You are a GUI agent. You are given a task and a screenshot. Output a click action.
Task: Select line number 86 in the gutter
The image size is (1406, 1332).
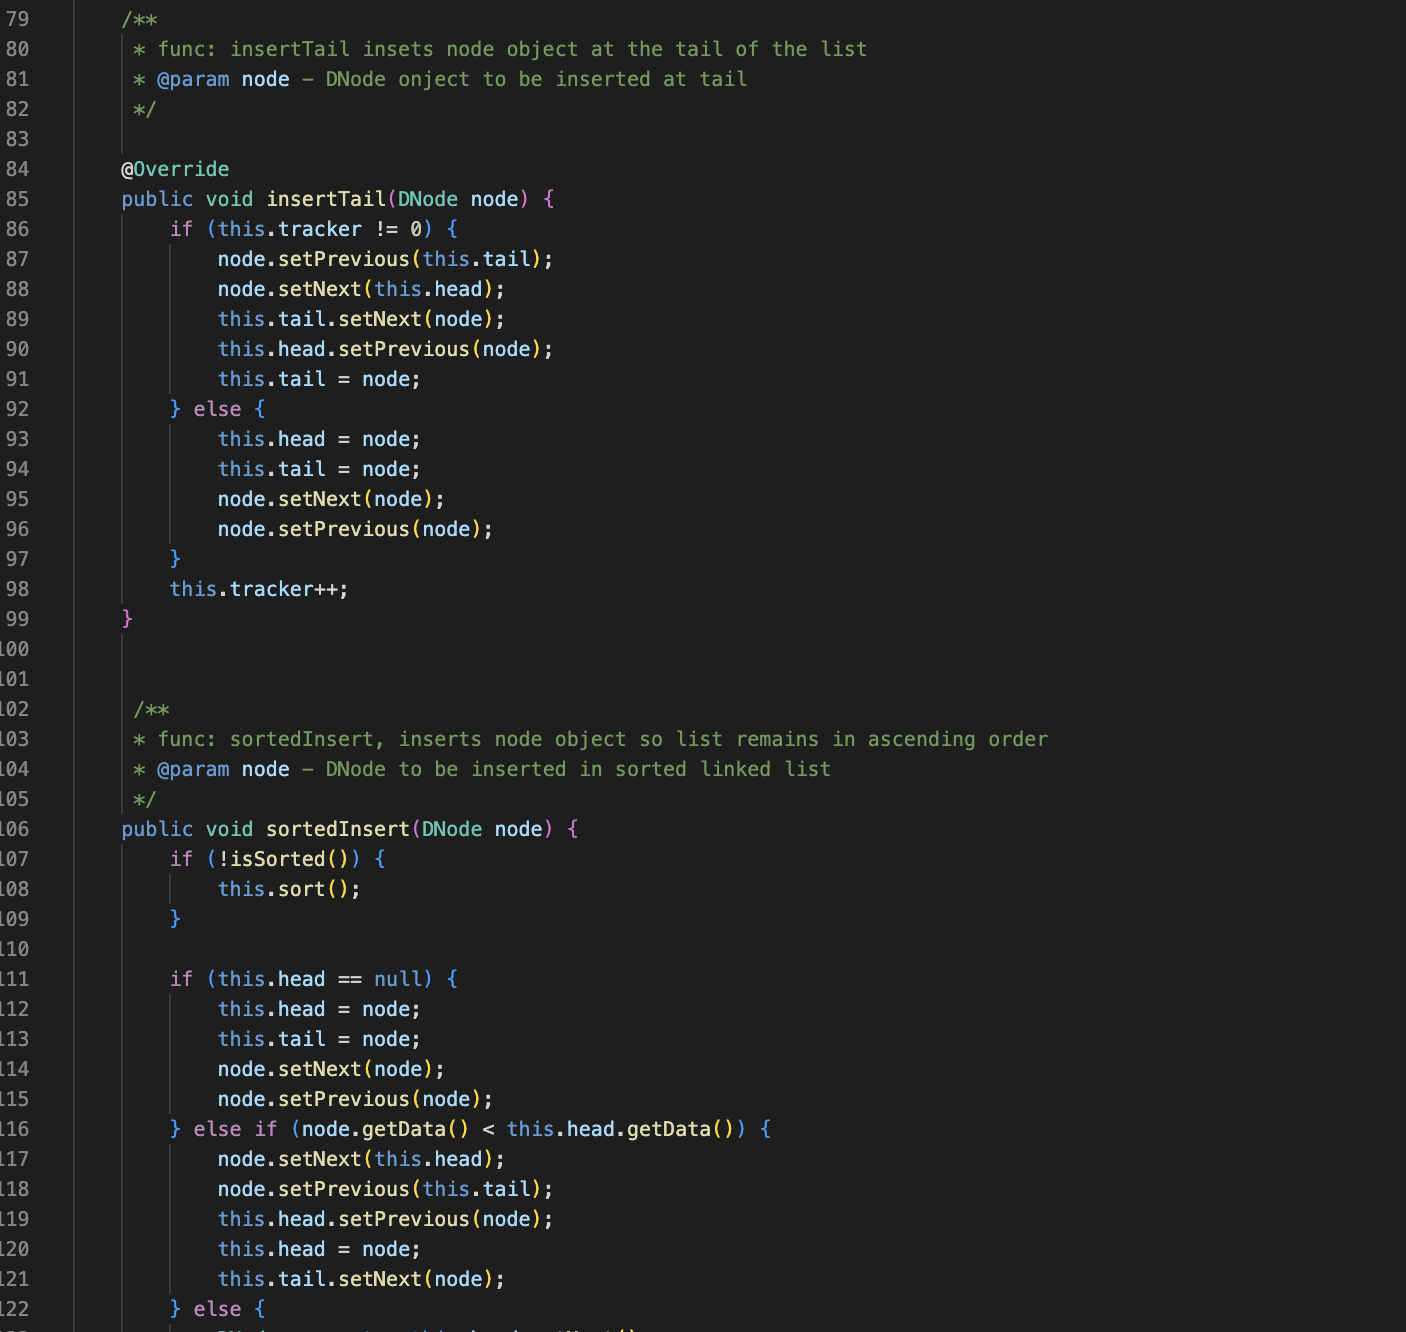(17, 229)
